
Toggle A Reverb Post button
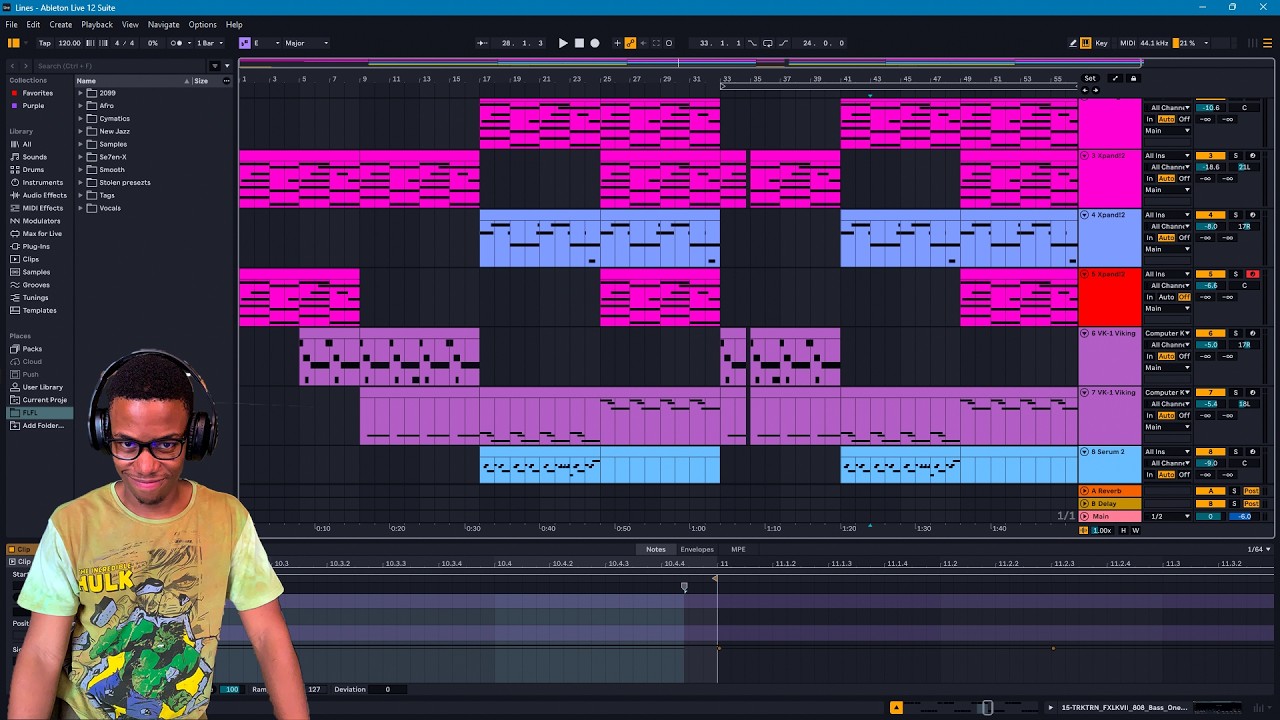1251,491
